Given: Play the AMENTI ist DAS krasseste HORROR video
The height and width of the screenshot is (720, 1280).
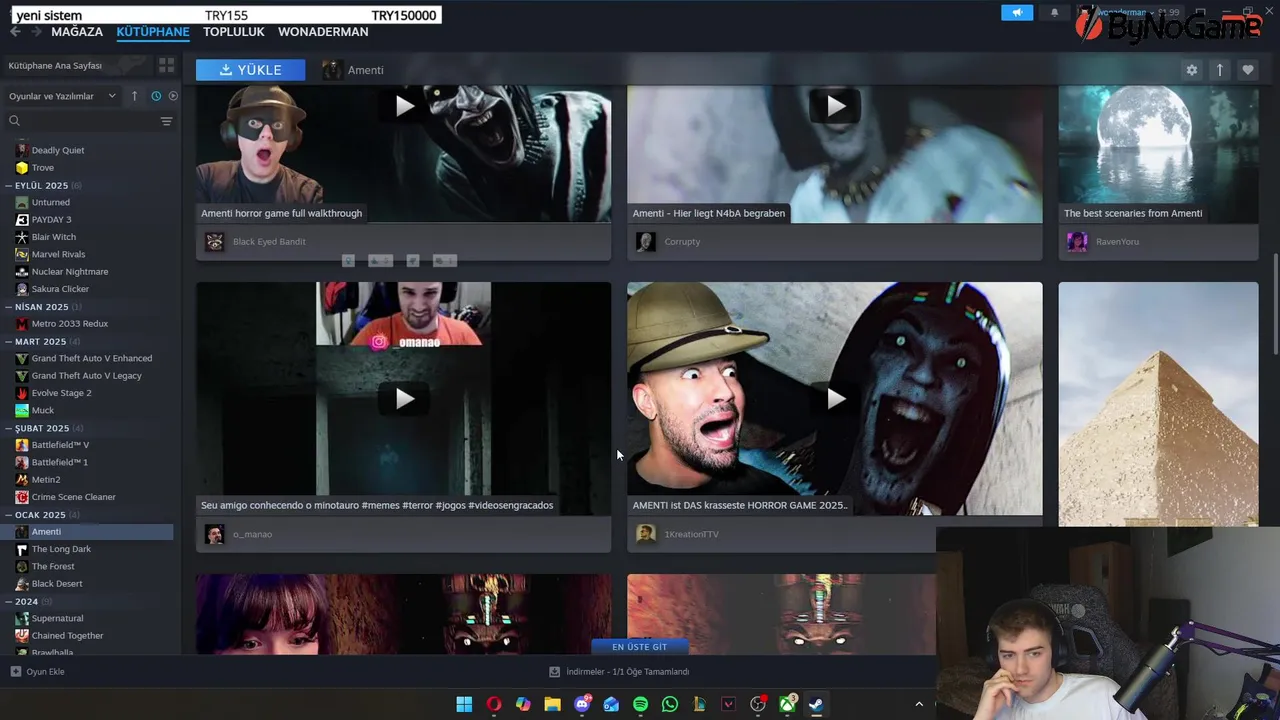Looking at the screenshot, I should 835,399.
